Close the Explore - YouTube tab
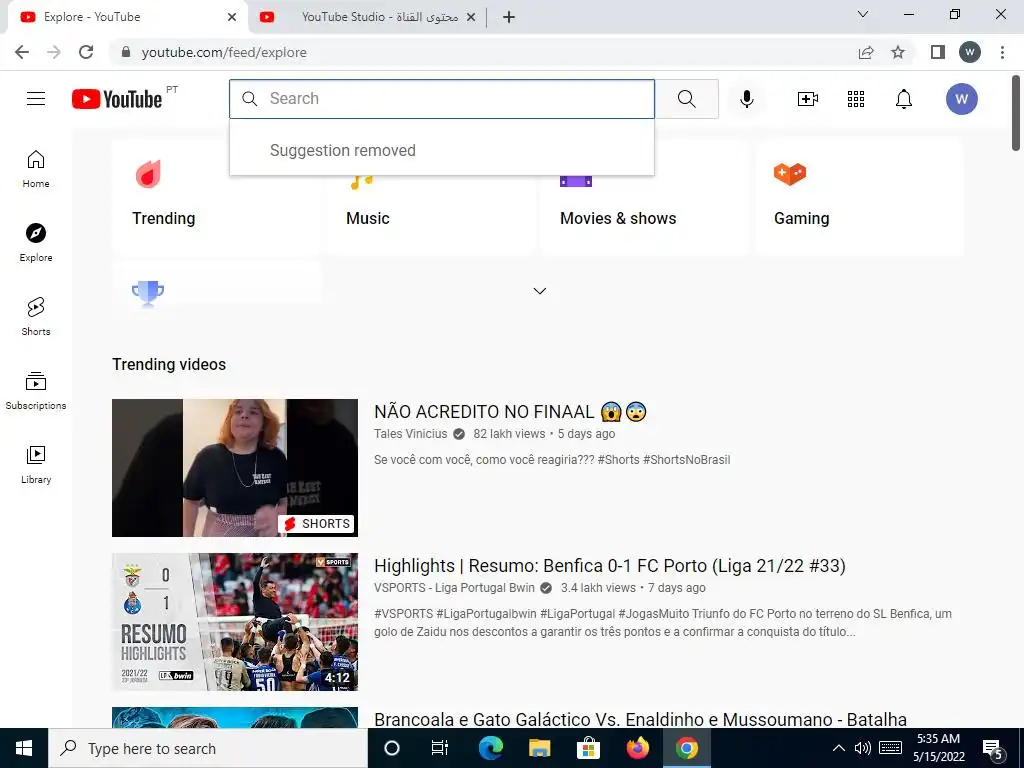The image size is (1024, 768). click(x=232, y=17)
